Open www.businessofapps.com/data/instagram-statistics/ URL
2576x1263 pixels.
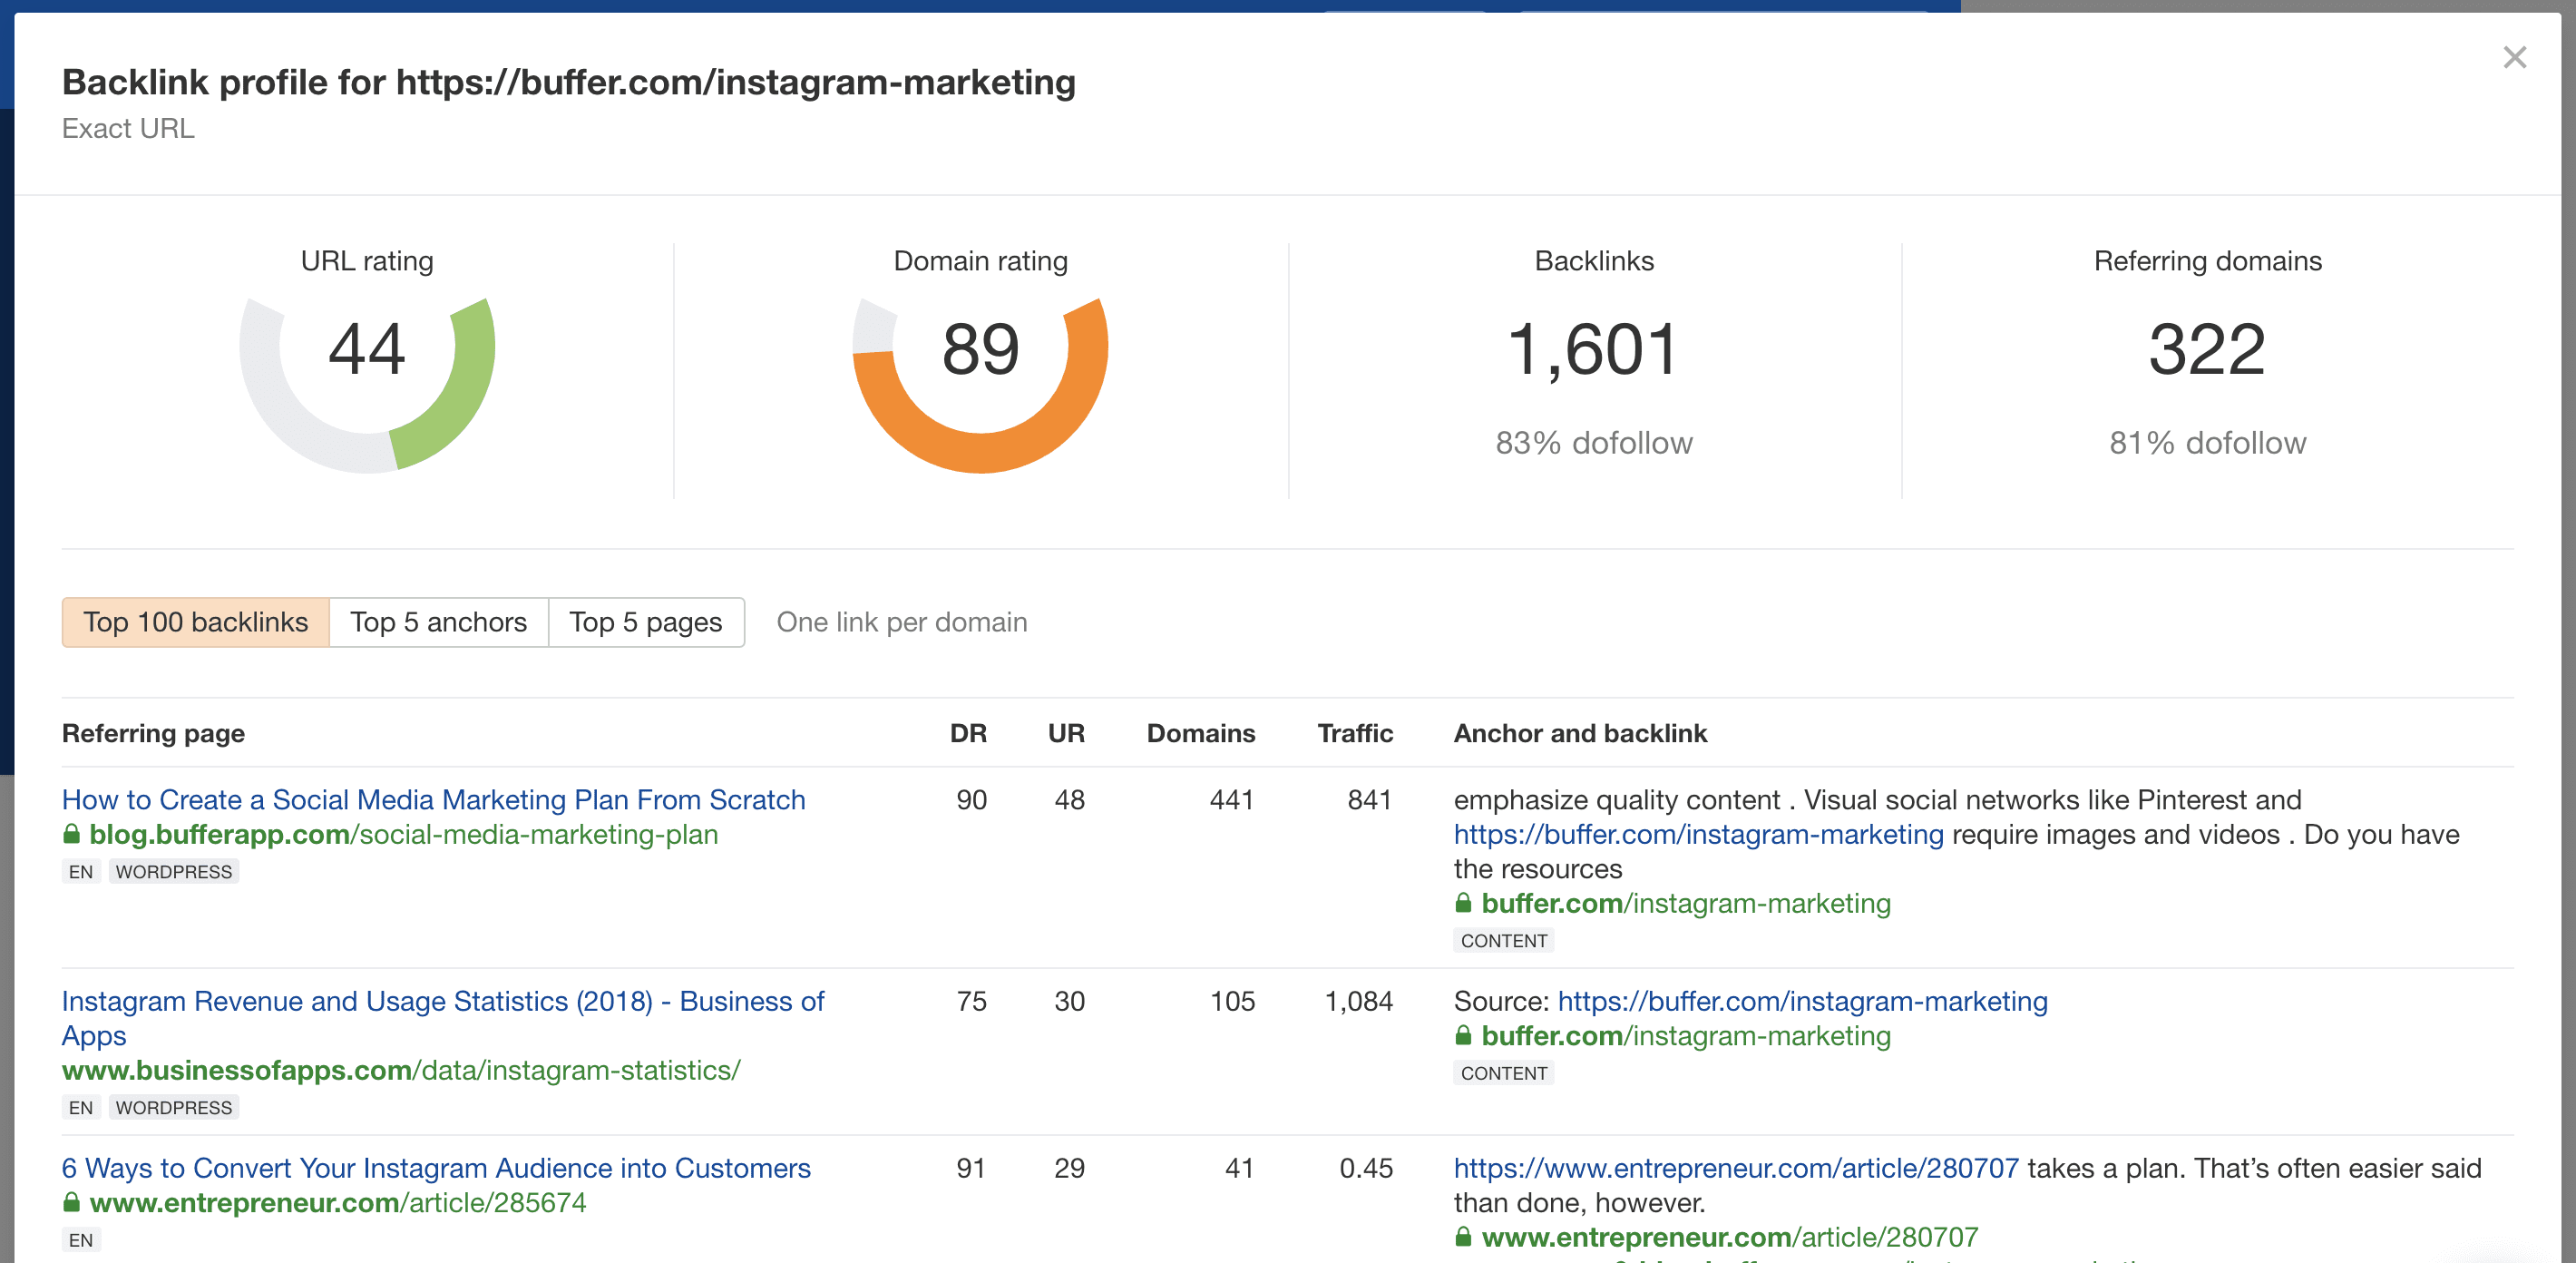[x=401, y=1070]
